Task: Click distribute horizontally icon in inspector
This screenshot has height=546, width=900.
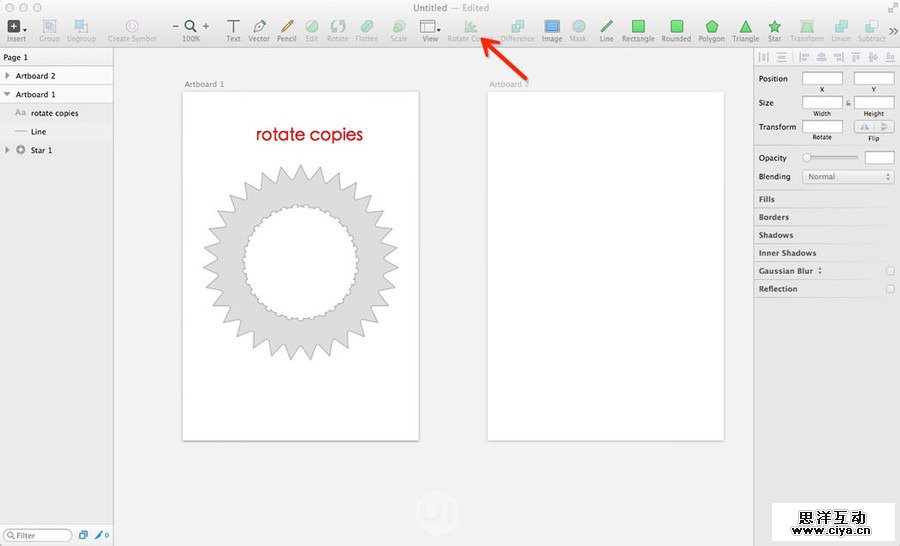Action: [763, 57]
